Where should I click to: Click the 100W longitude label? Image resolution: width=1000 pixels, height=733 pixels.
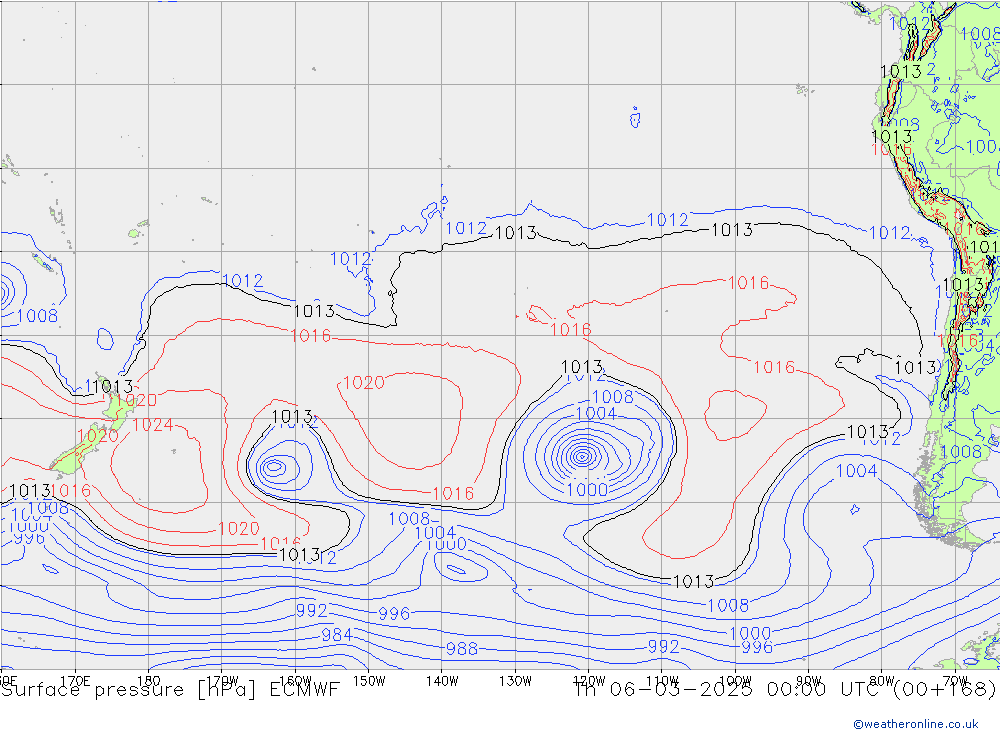coord(735,681)
